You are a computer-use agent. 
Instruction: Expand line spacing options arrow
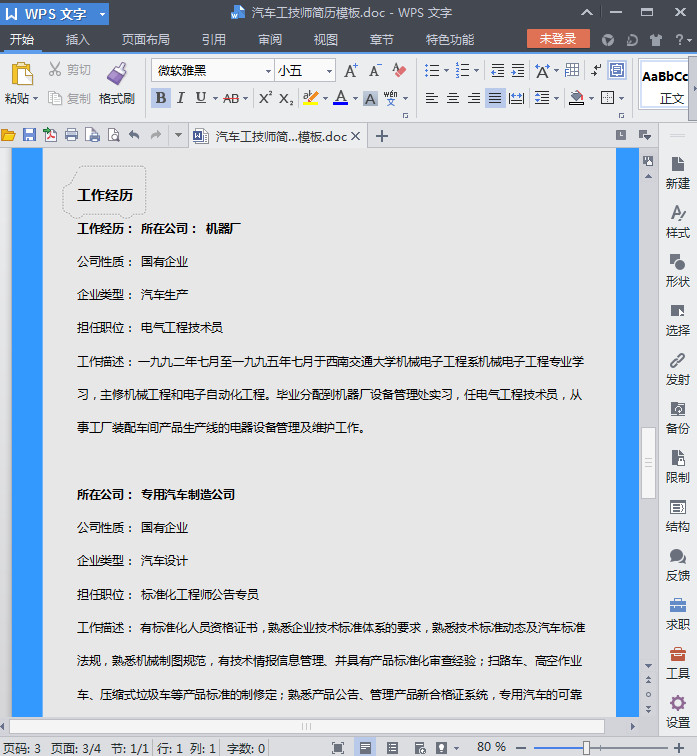click(x=556, y=98)
